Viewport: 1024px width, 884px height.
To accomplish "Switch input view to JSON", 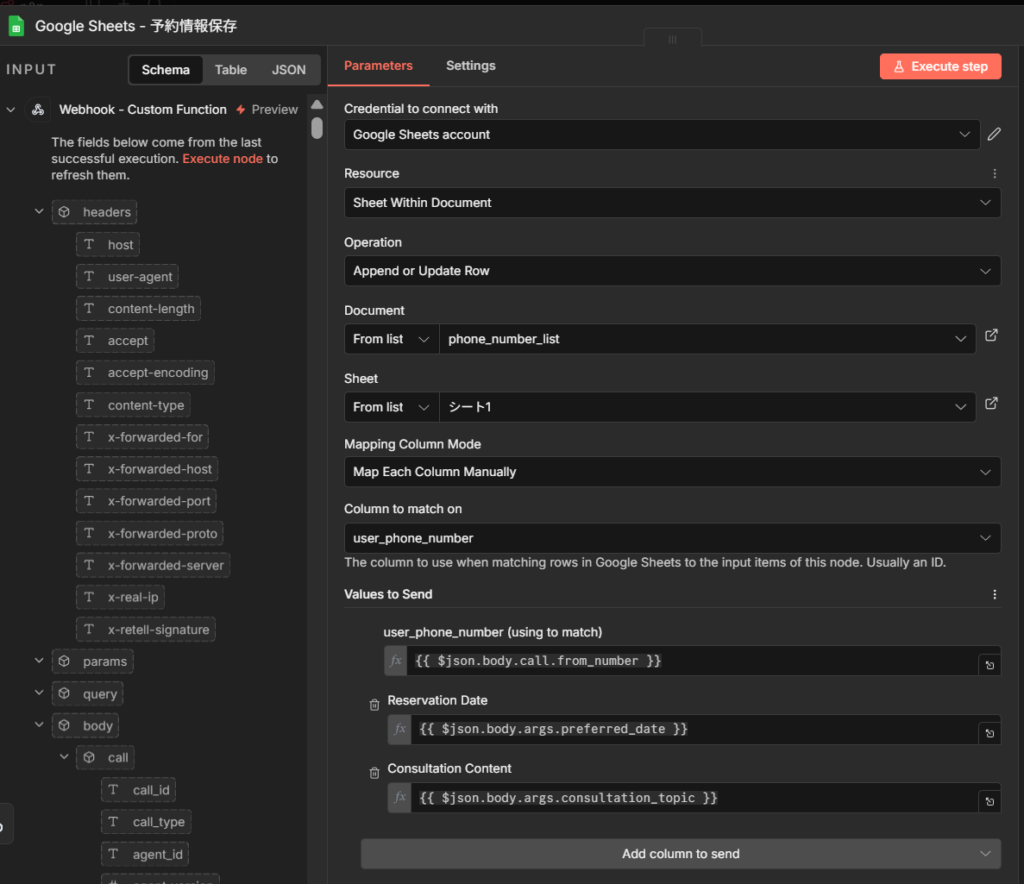I will 289,70.
